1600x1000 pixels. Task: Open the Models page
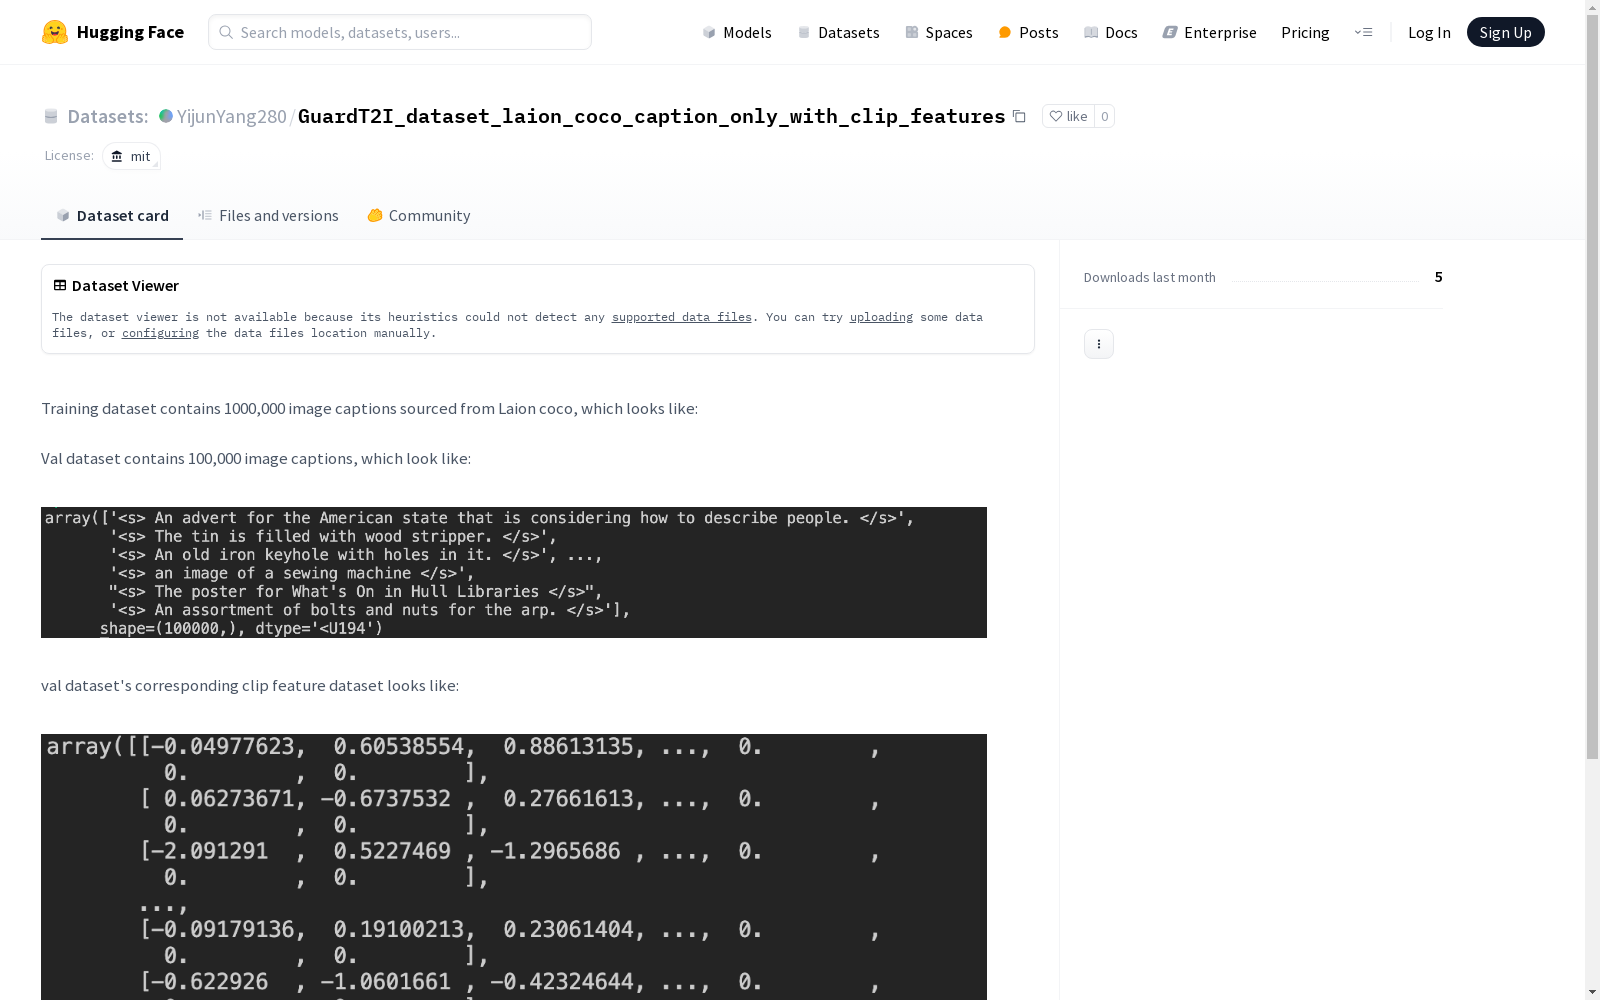(737, 32)
